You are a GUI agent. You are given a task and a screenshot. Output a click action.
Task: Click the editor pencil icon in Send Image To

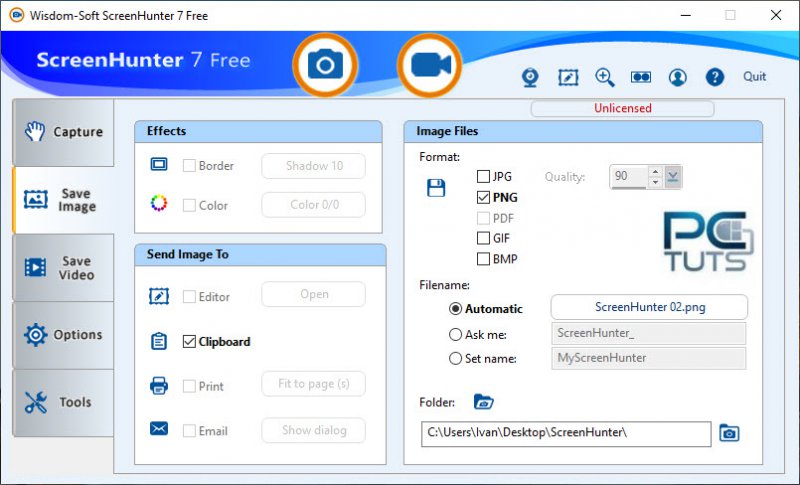tap(159, 296)
